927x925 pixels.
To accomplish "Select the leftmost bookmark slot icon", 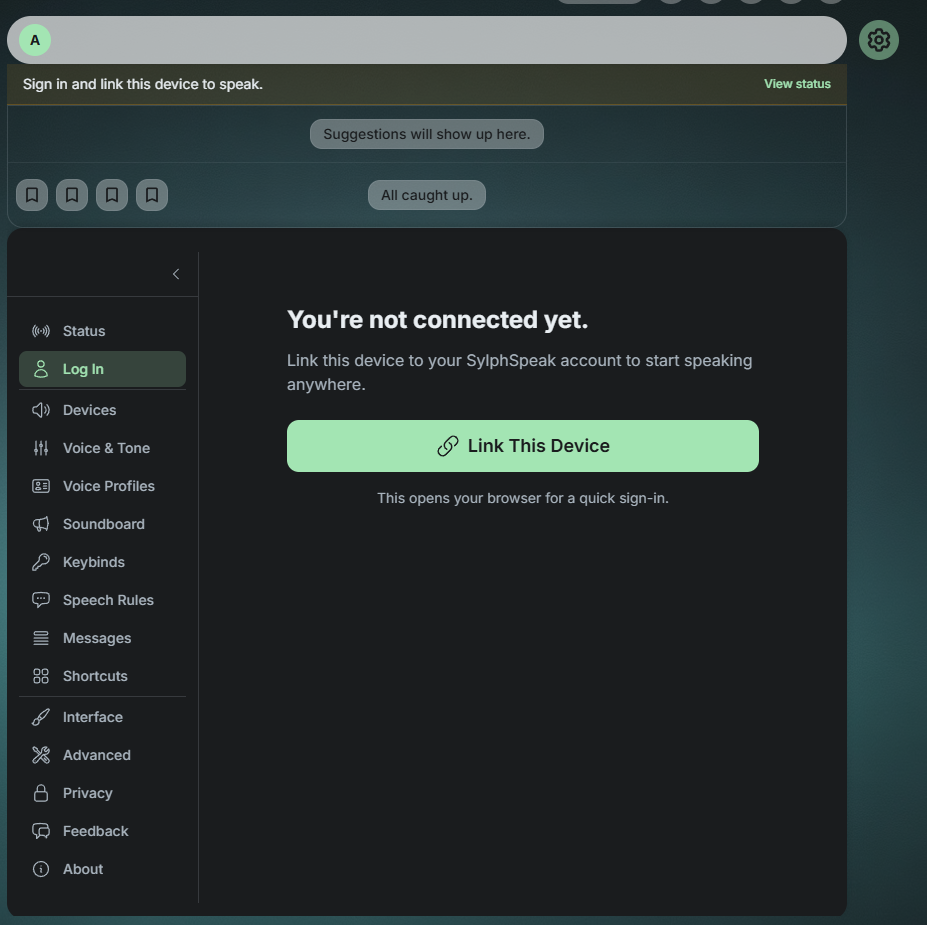I will click(x=32, y=195).
